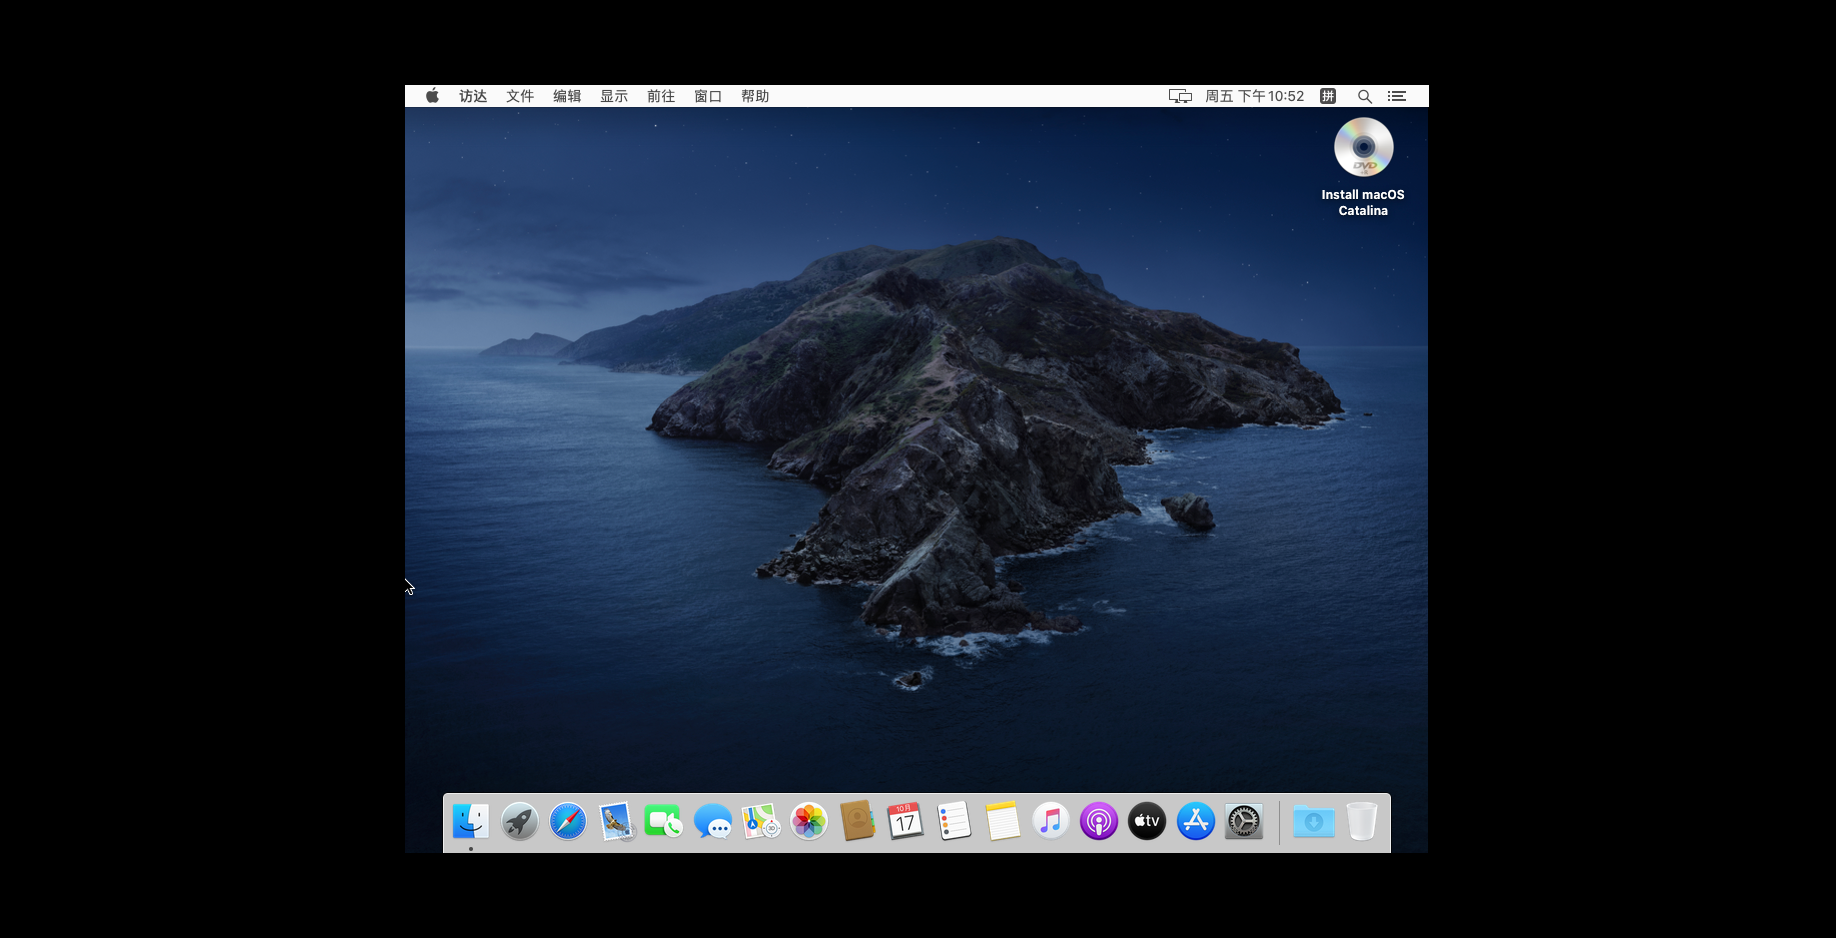1836x938 pixels.
Task: Open the 显示 menu
Action: [614, 96]
